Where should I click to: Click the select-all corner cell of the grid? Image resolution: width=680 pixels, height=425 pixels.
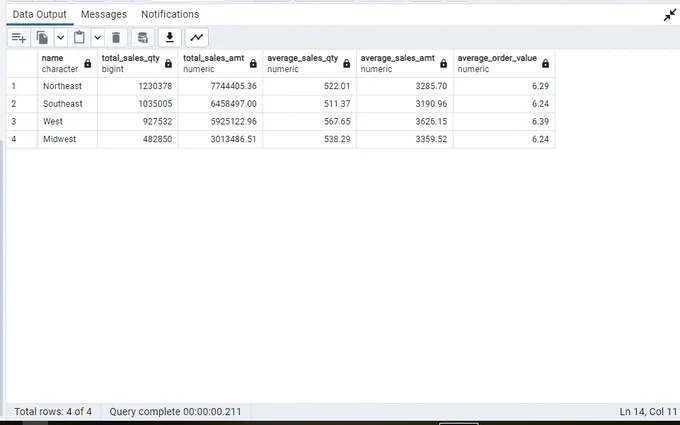[22, 63]
